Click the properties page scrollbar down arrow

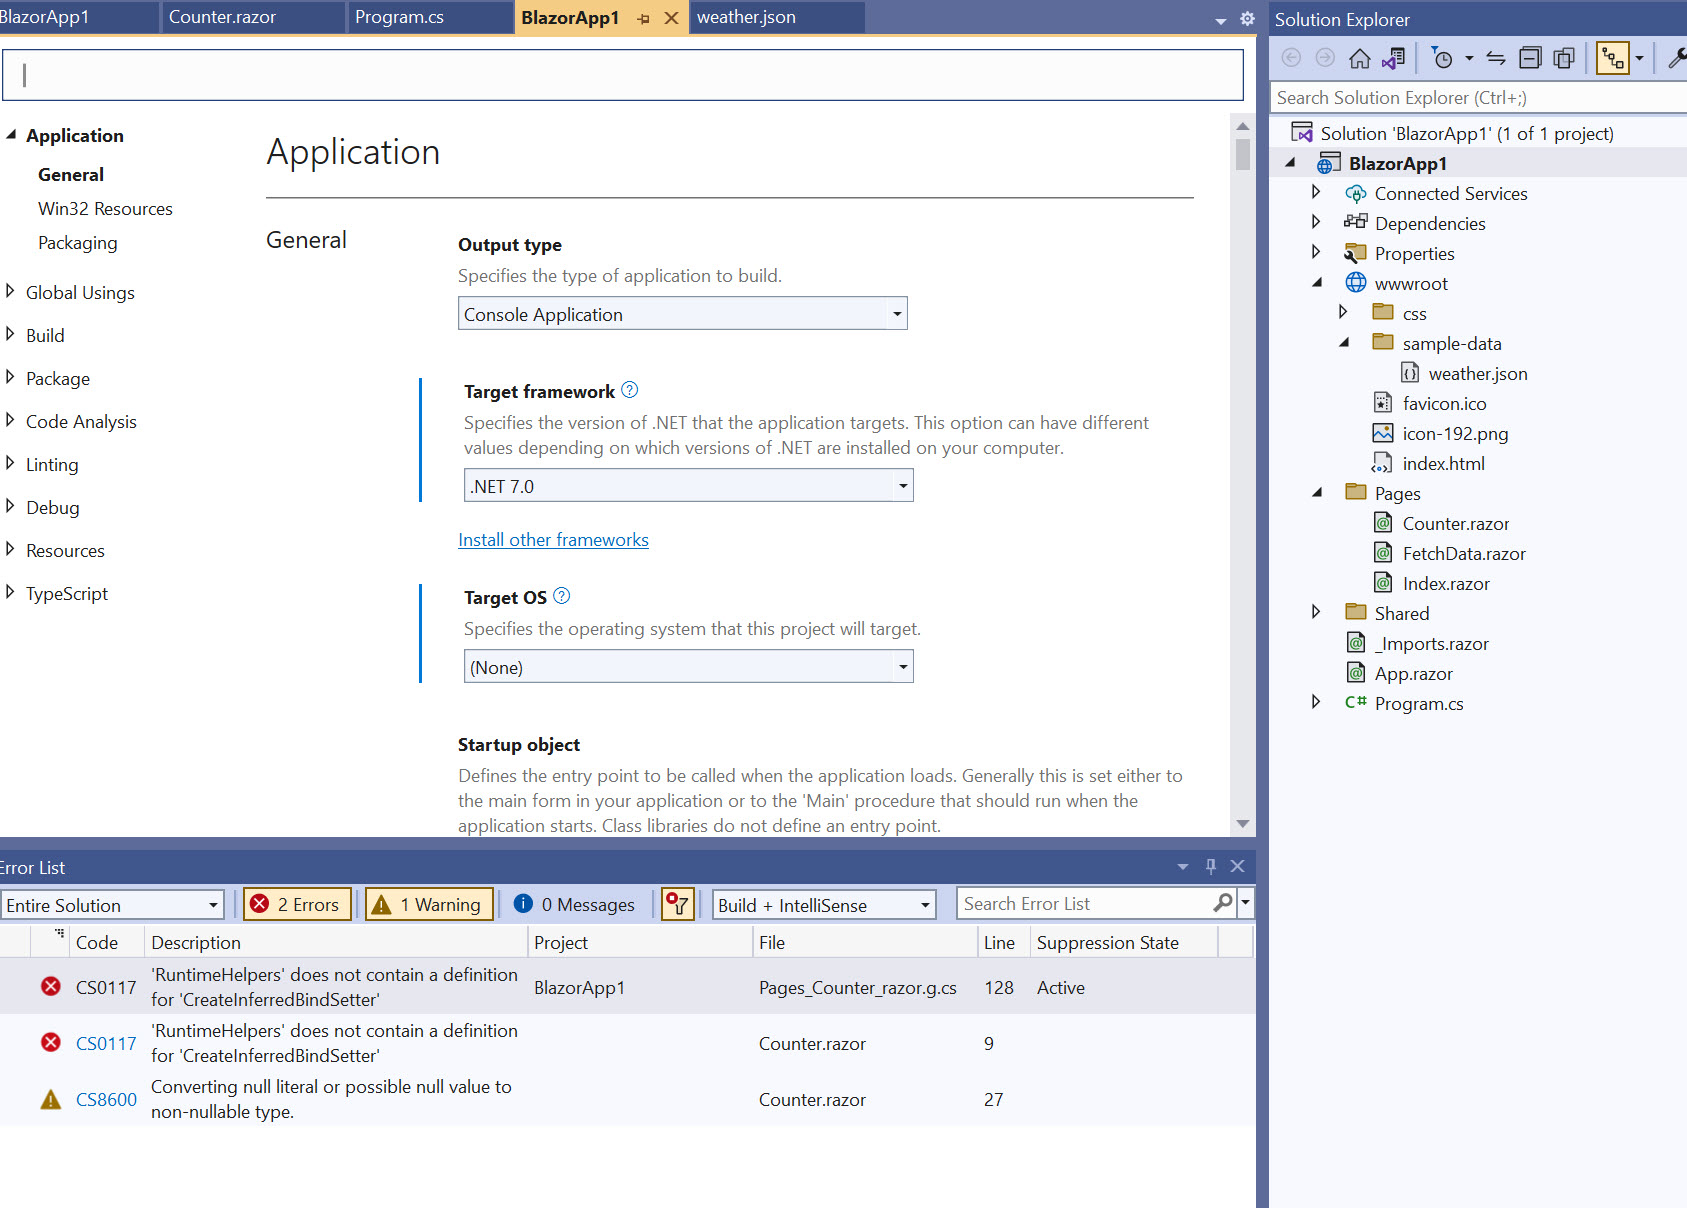pos(1243,824)
